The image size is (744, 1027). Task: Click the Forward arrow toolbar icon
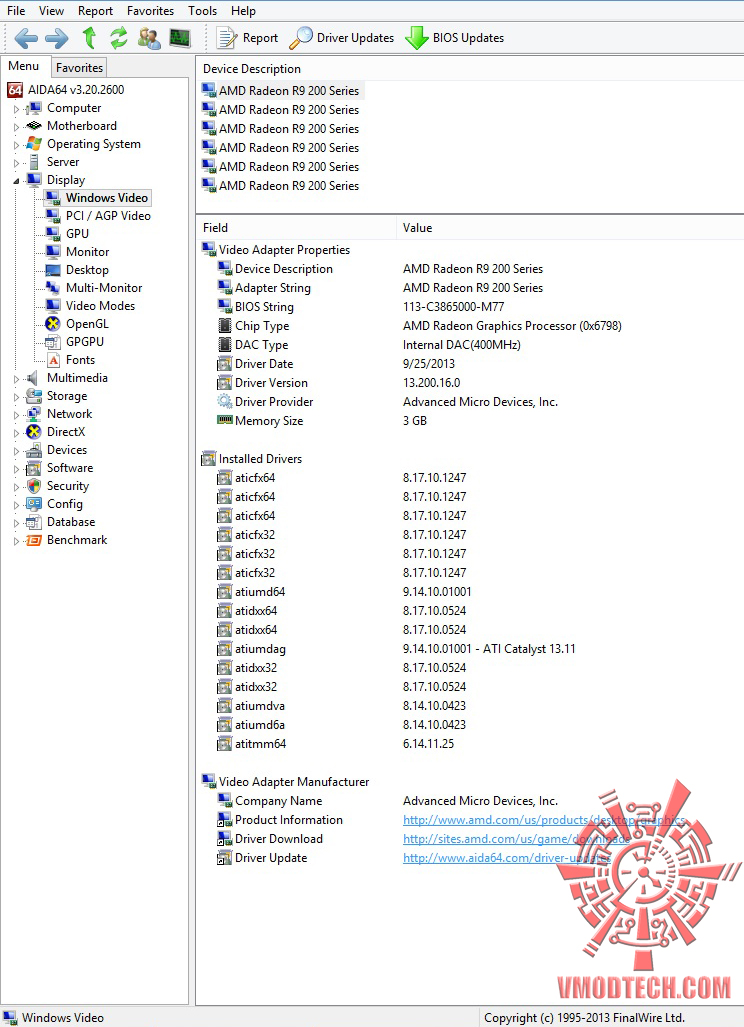56,38
